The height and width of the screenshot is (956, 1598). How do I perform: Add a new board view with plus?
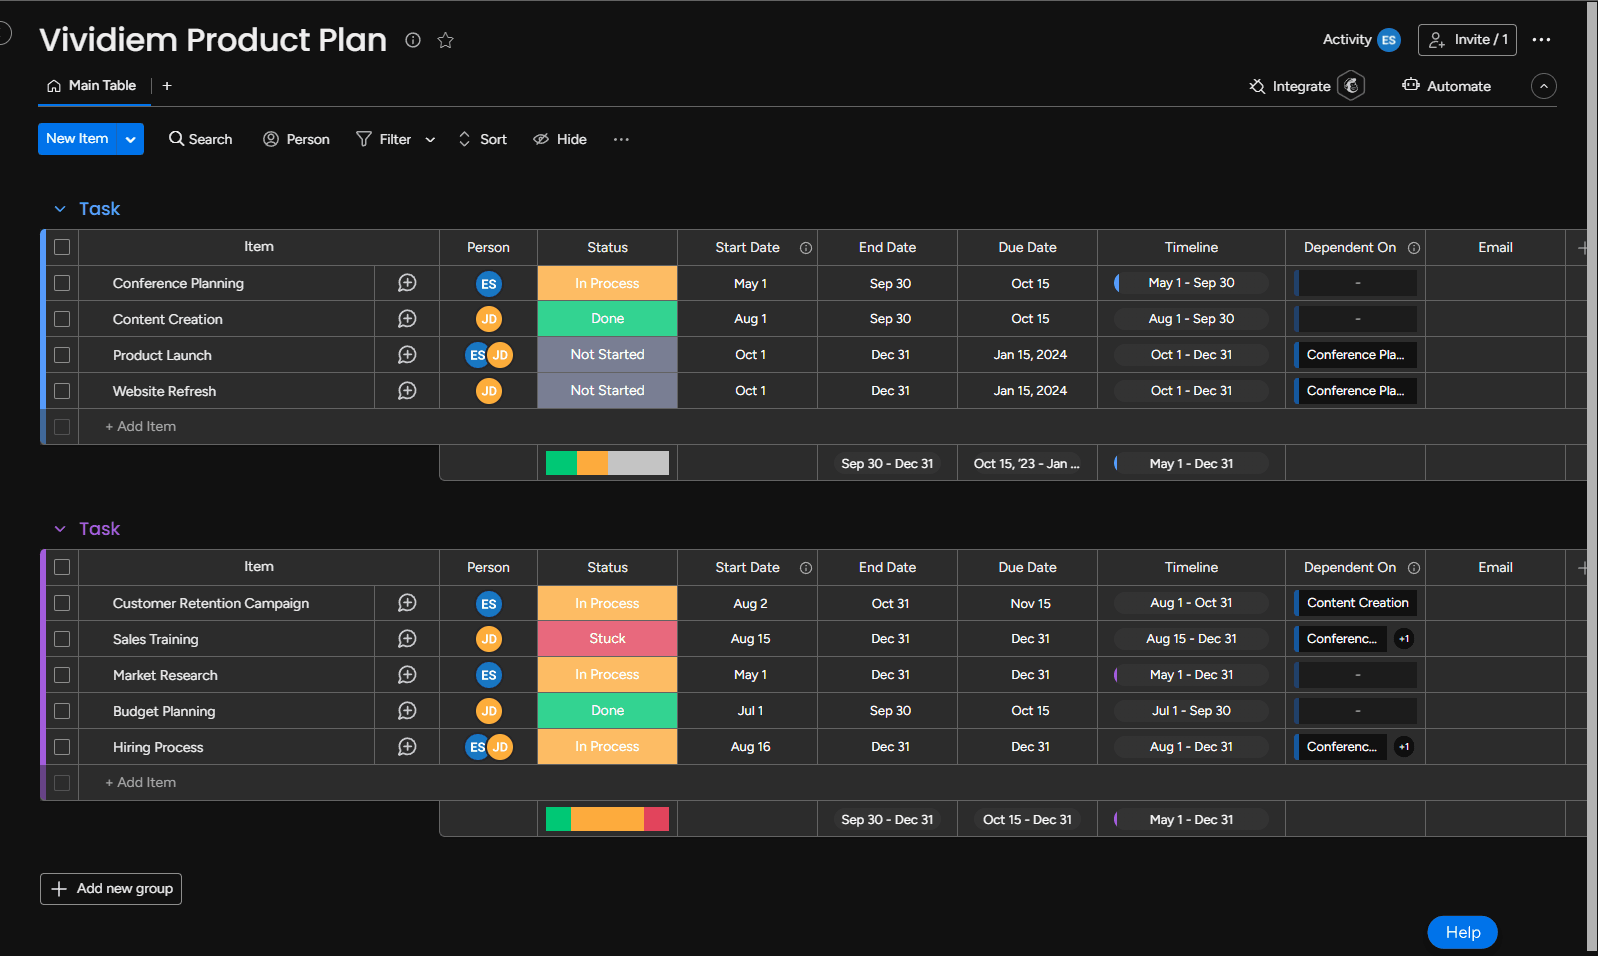tap(167, 86)
